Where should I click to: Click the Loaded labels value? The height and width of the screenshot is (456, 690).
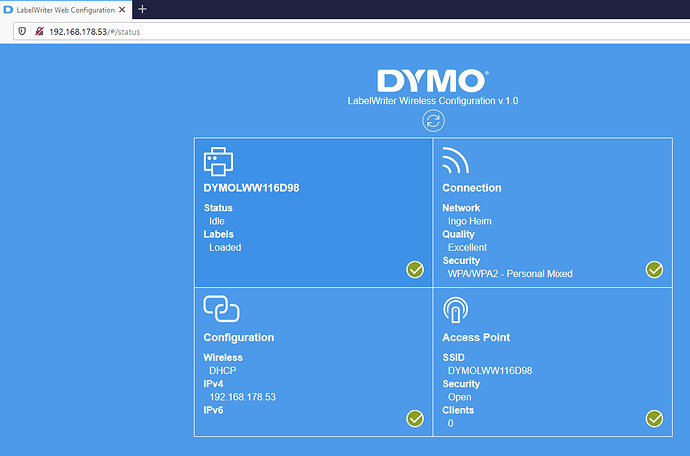point(225,247)
